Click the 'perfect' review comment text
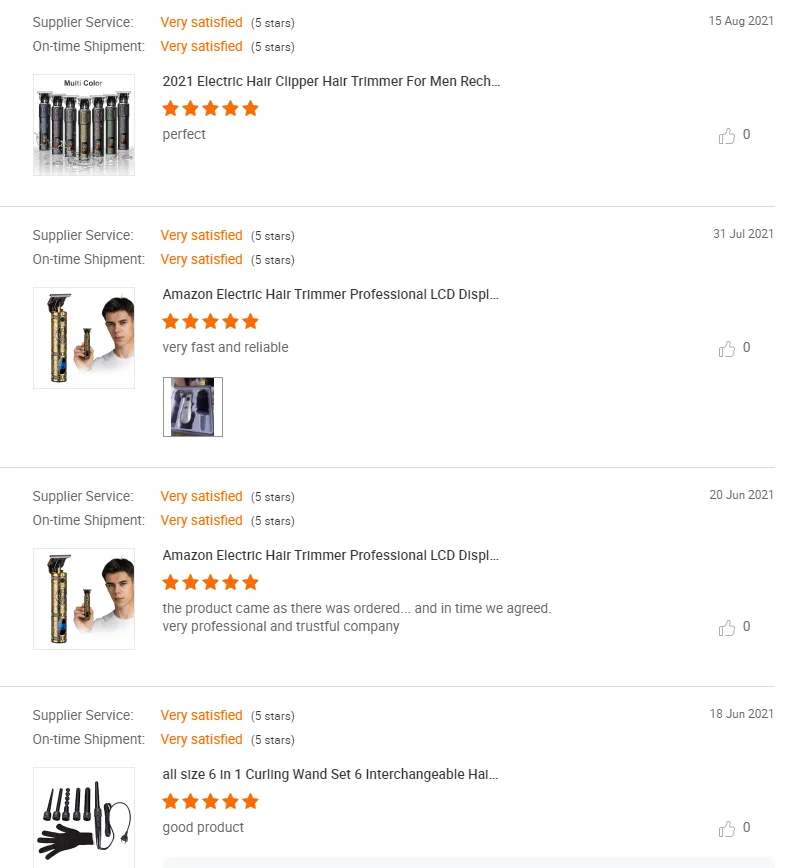Screen dimensions: 786x868 tap(184, 134)
